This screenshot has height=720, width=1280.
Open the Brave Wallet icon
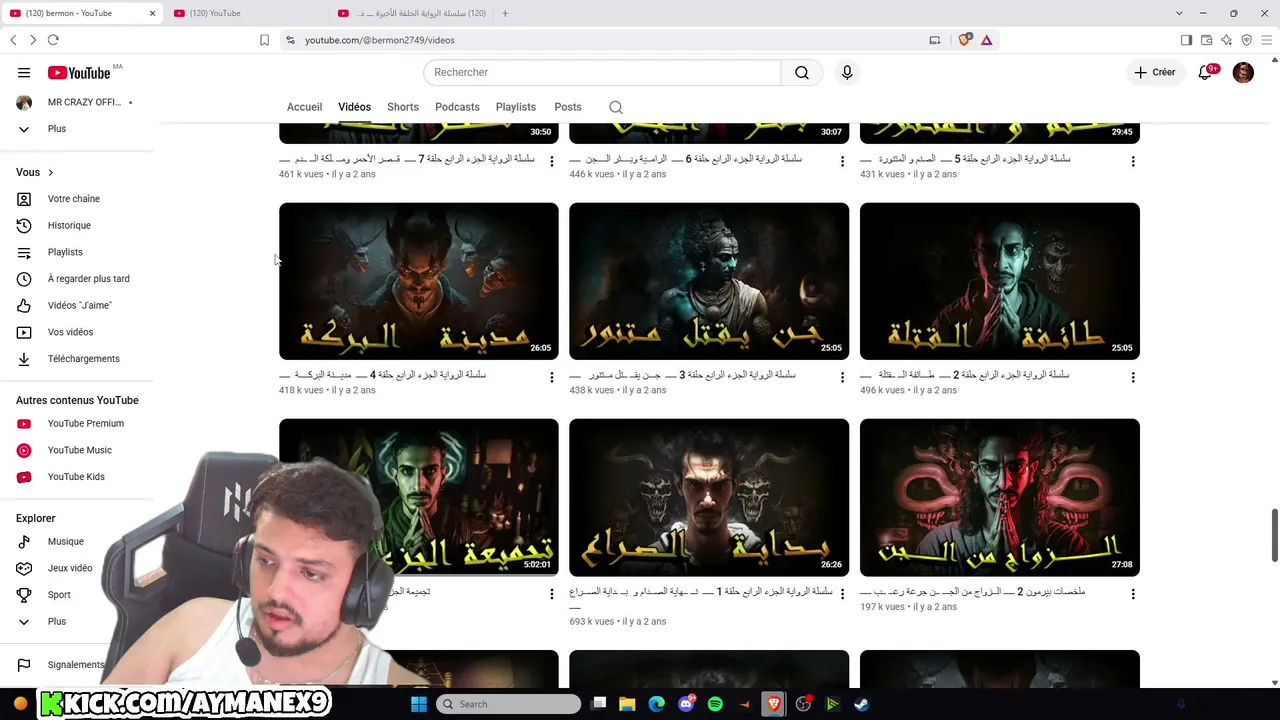point(1206,40)
